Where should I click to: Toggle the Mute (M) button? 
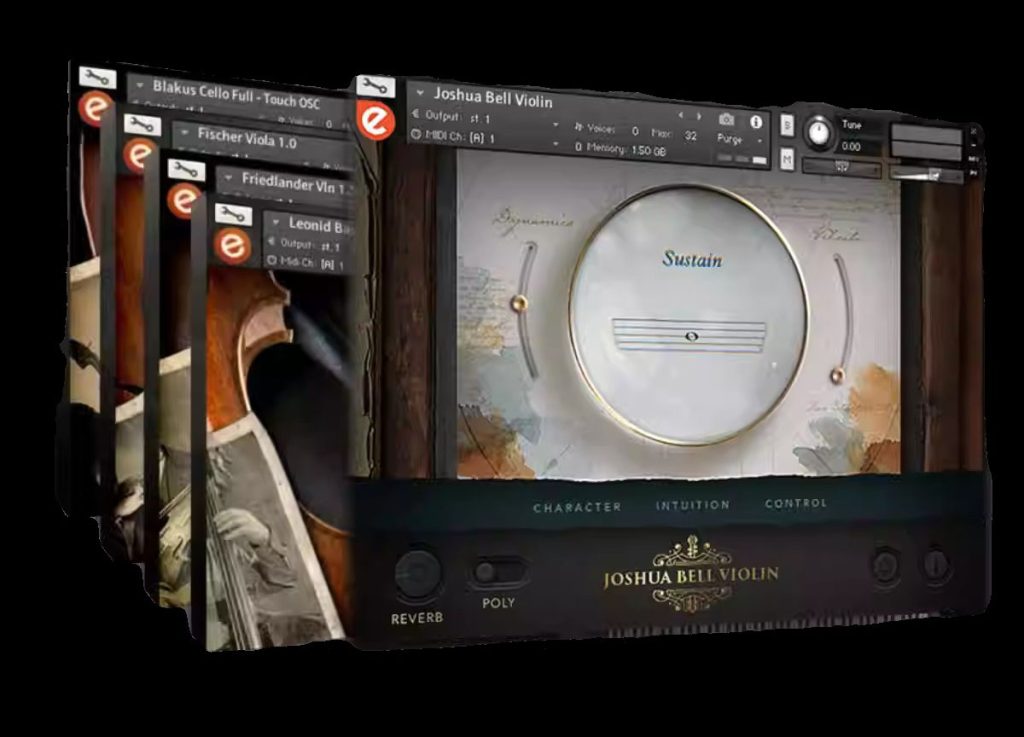pos(788,159)
